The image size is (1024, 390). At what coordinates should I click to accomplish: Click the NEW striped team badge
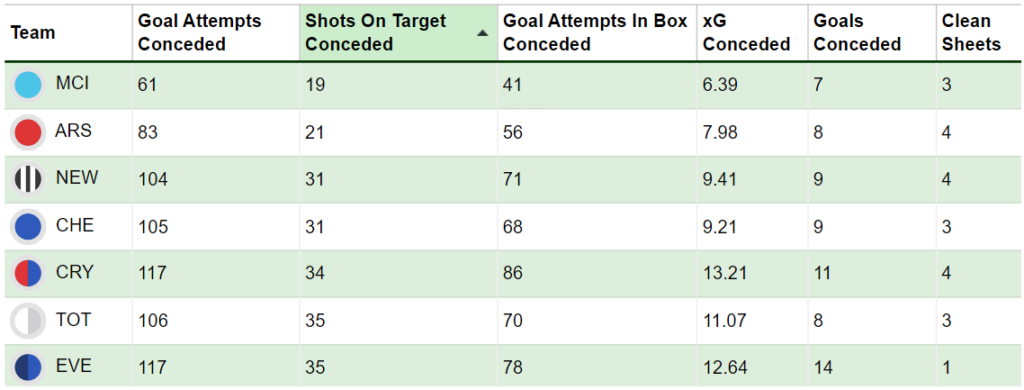click(x=28, y=180)
